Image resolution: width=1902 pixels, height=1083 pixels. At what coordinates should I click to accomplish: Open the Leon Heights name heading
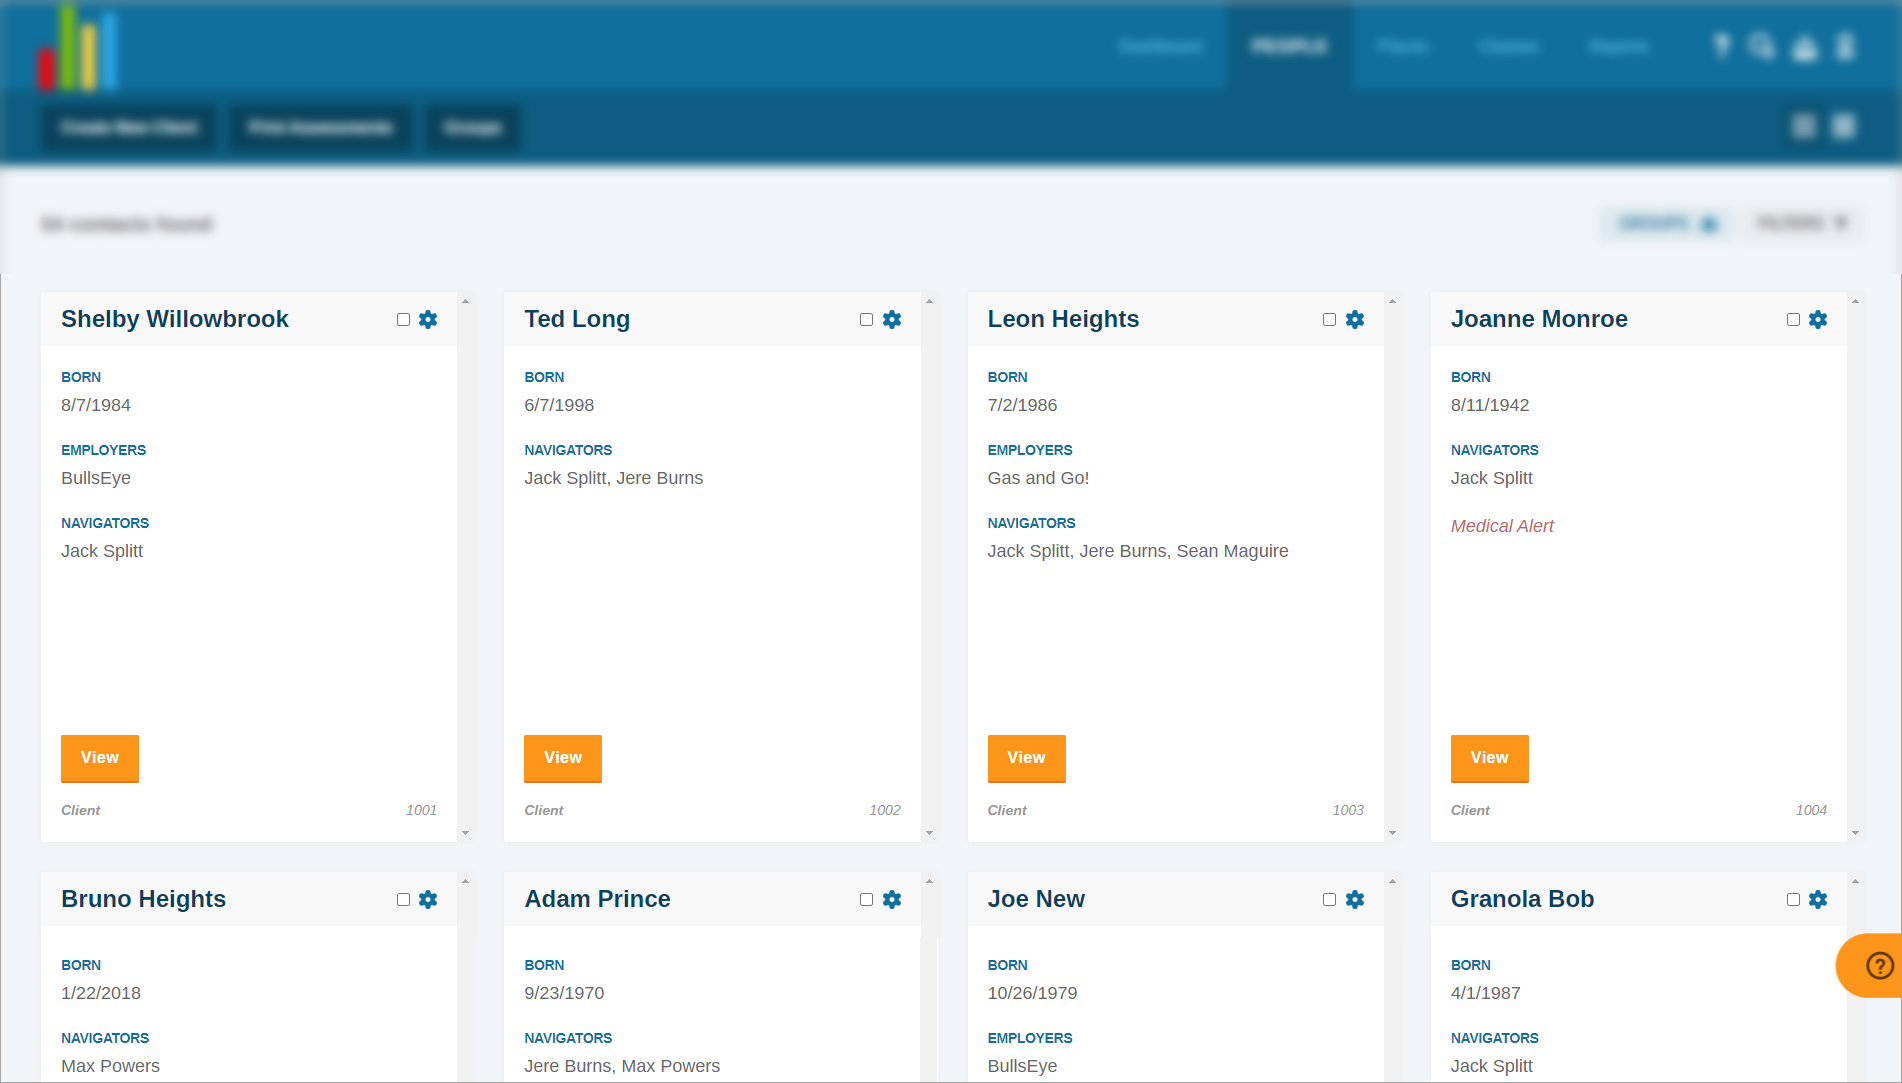tap(1063, 319)
